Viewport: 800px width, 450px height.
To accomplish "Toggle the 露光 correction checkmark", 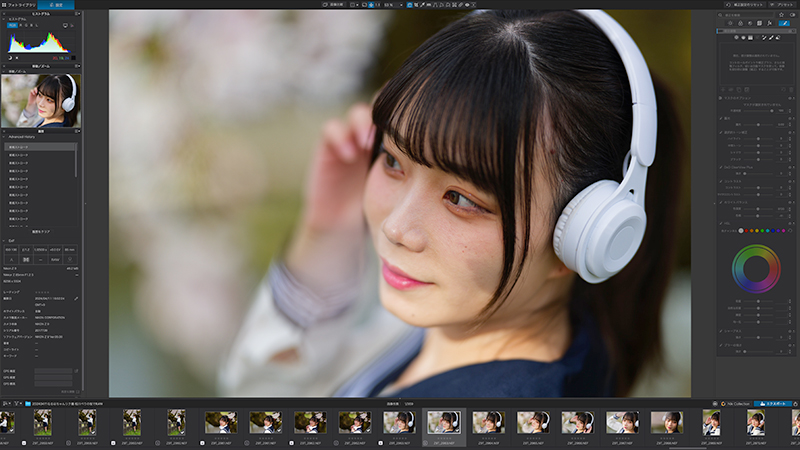I will (x=721, y=118).
